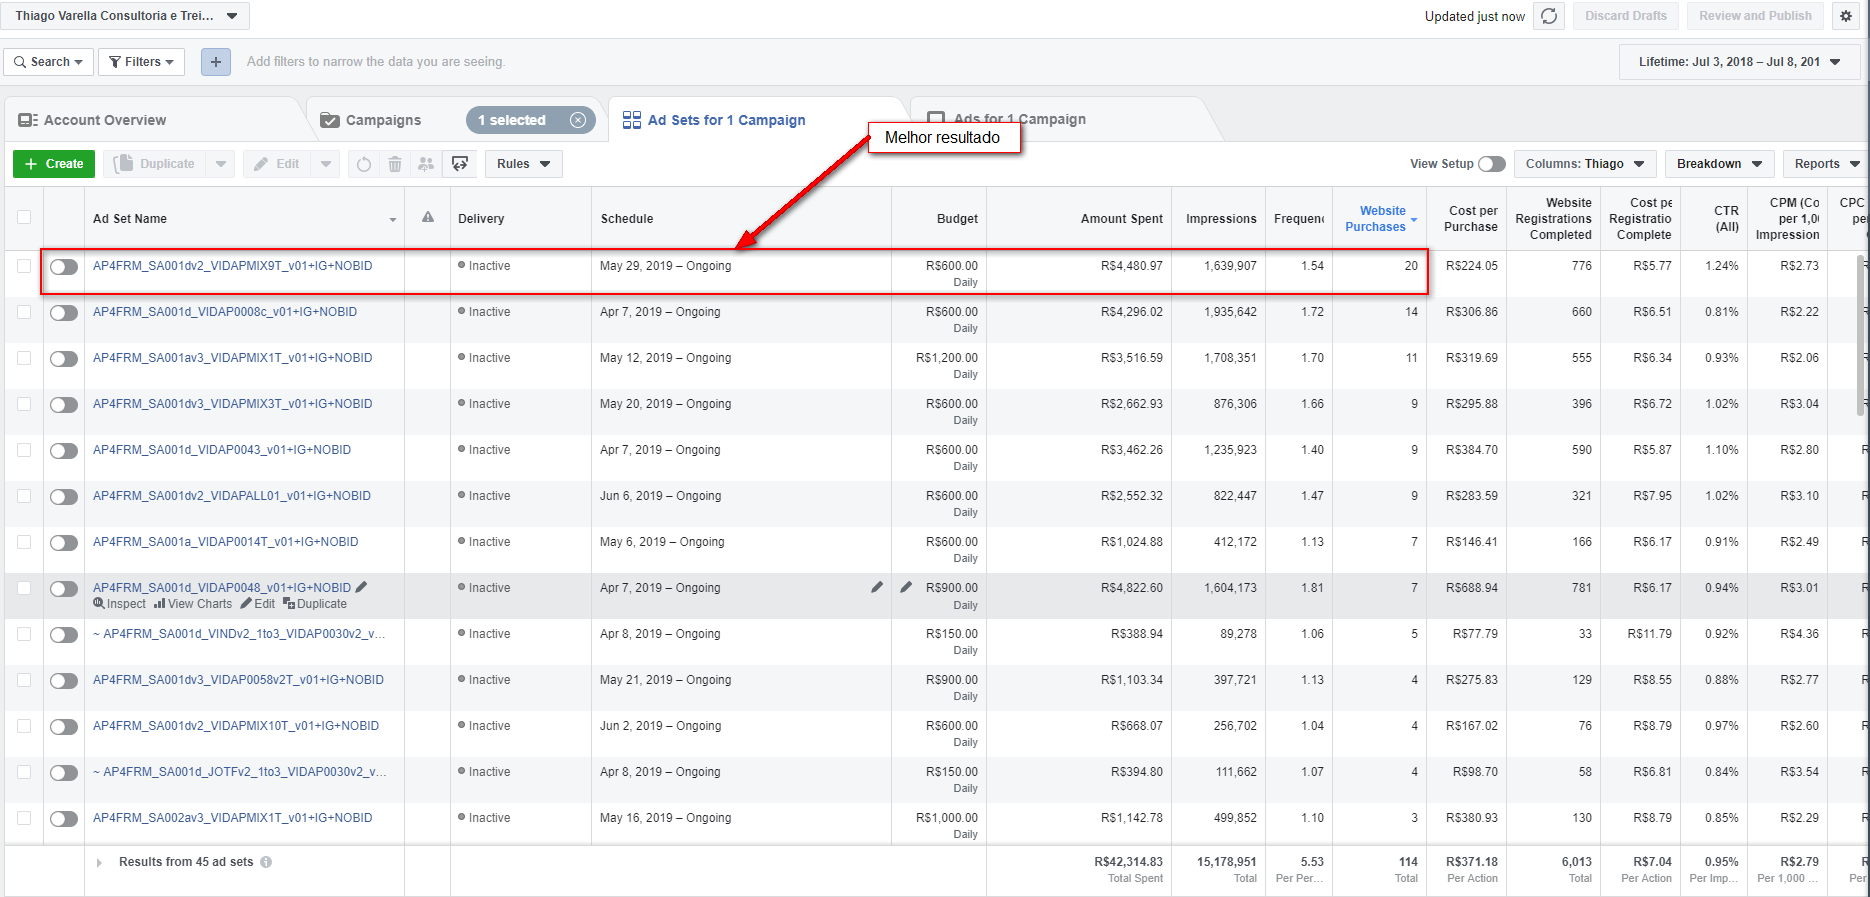Toggle the View Setup switch

1491,164
